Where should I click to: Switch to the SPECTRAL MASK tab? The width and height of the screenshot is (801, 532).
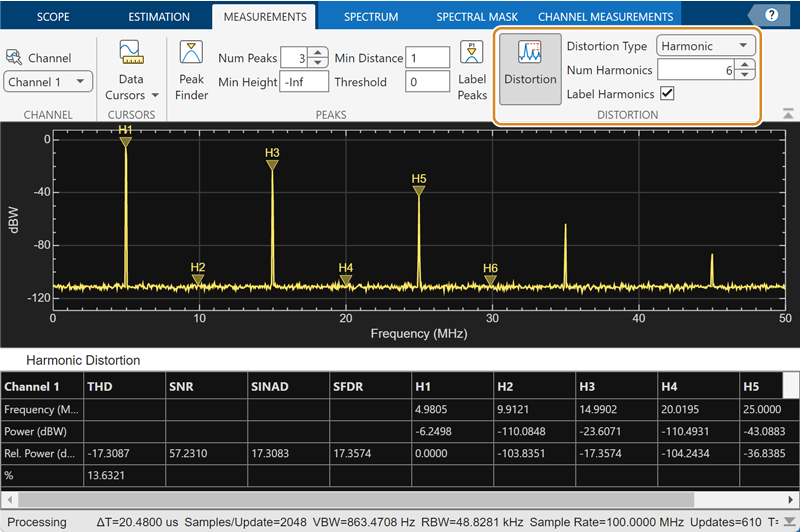point(477,17)
